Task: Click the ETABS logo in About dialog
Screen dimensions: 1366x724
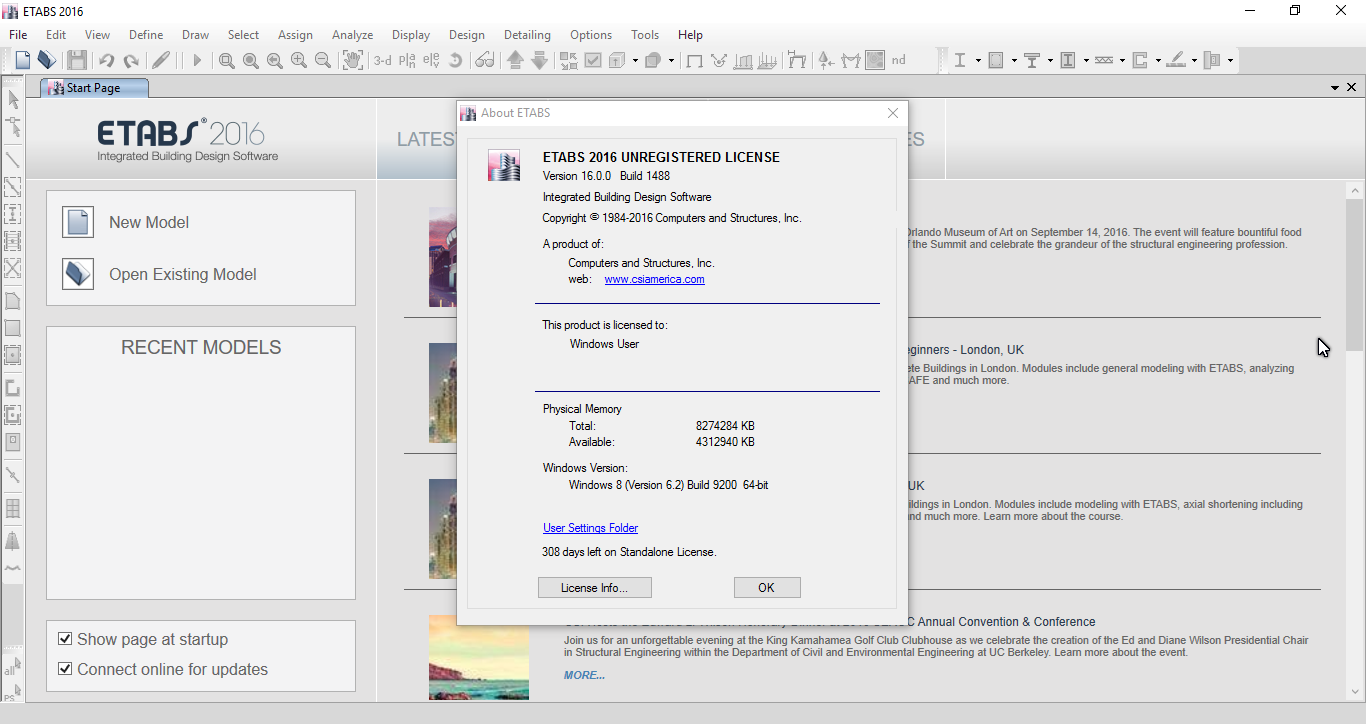Action: point(504,165)
